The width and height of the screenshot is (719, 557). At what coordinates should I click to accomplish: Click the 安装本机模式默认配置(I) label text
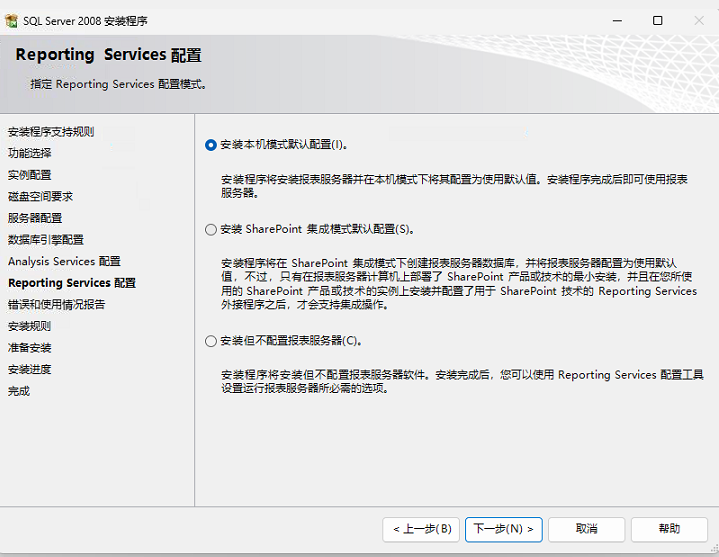(284, 145)
